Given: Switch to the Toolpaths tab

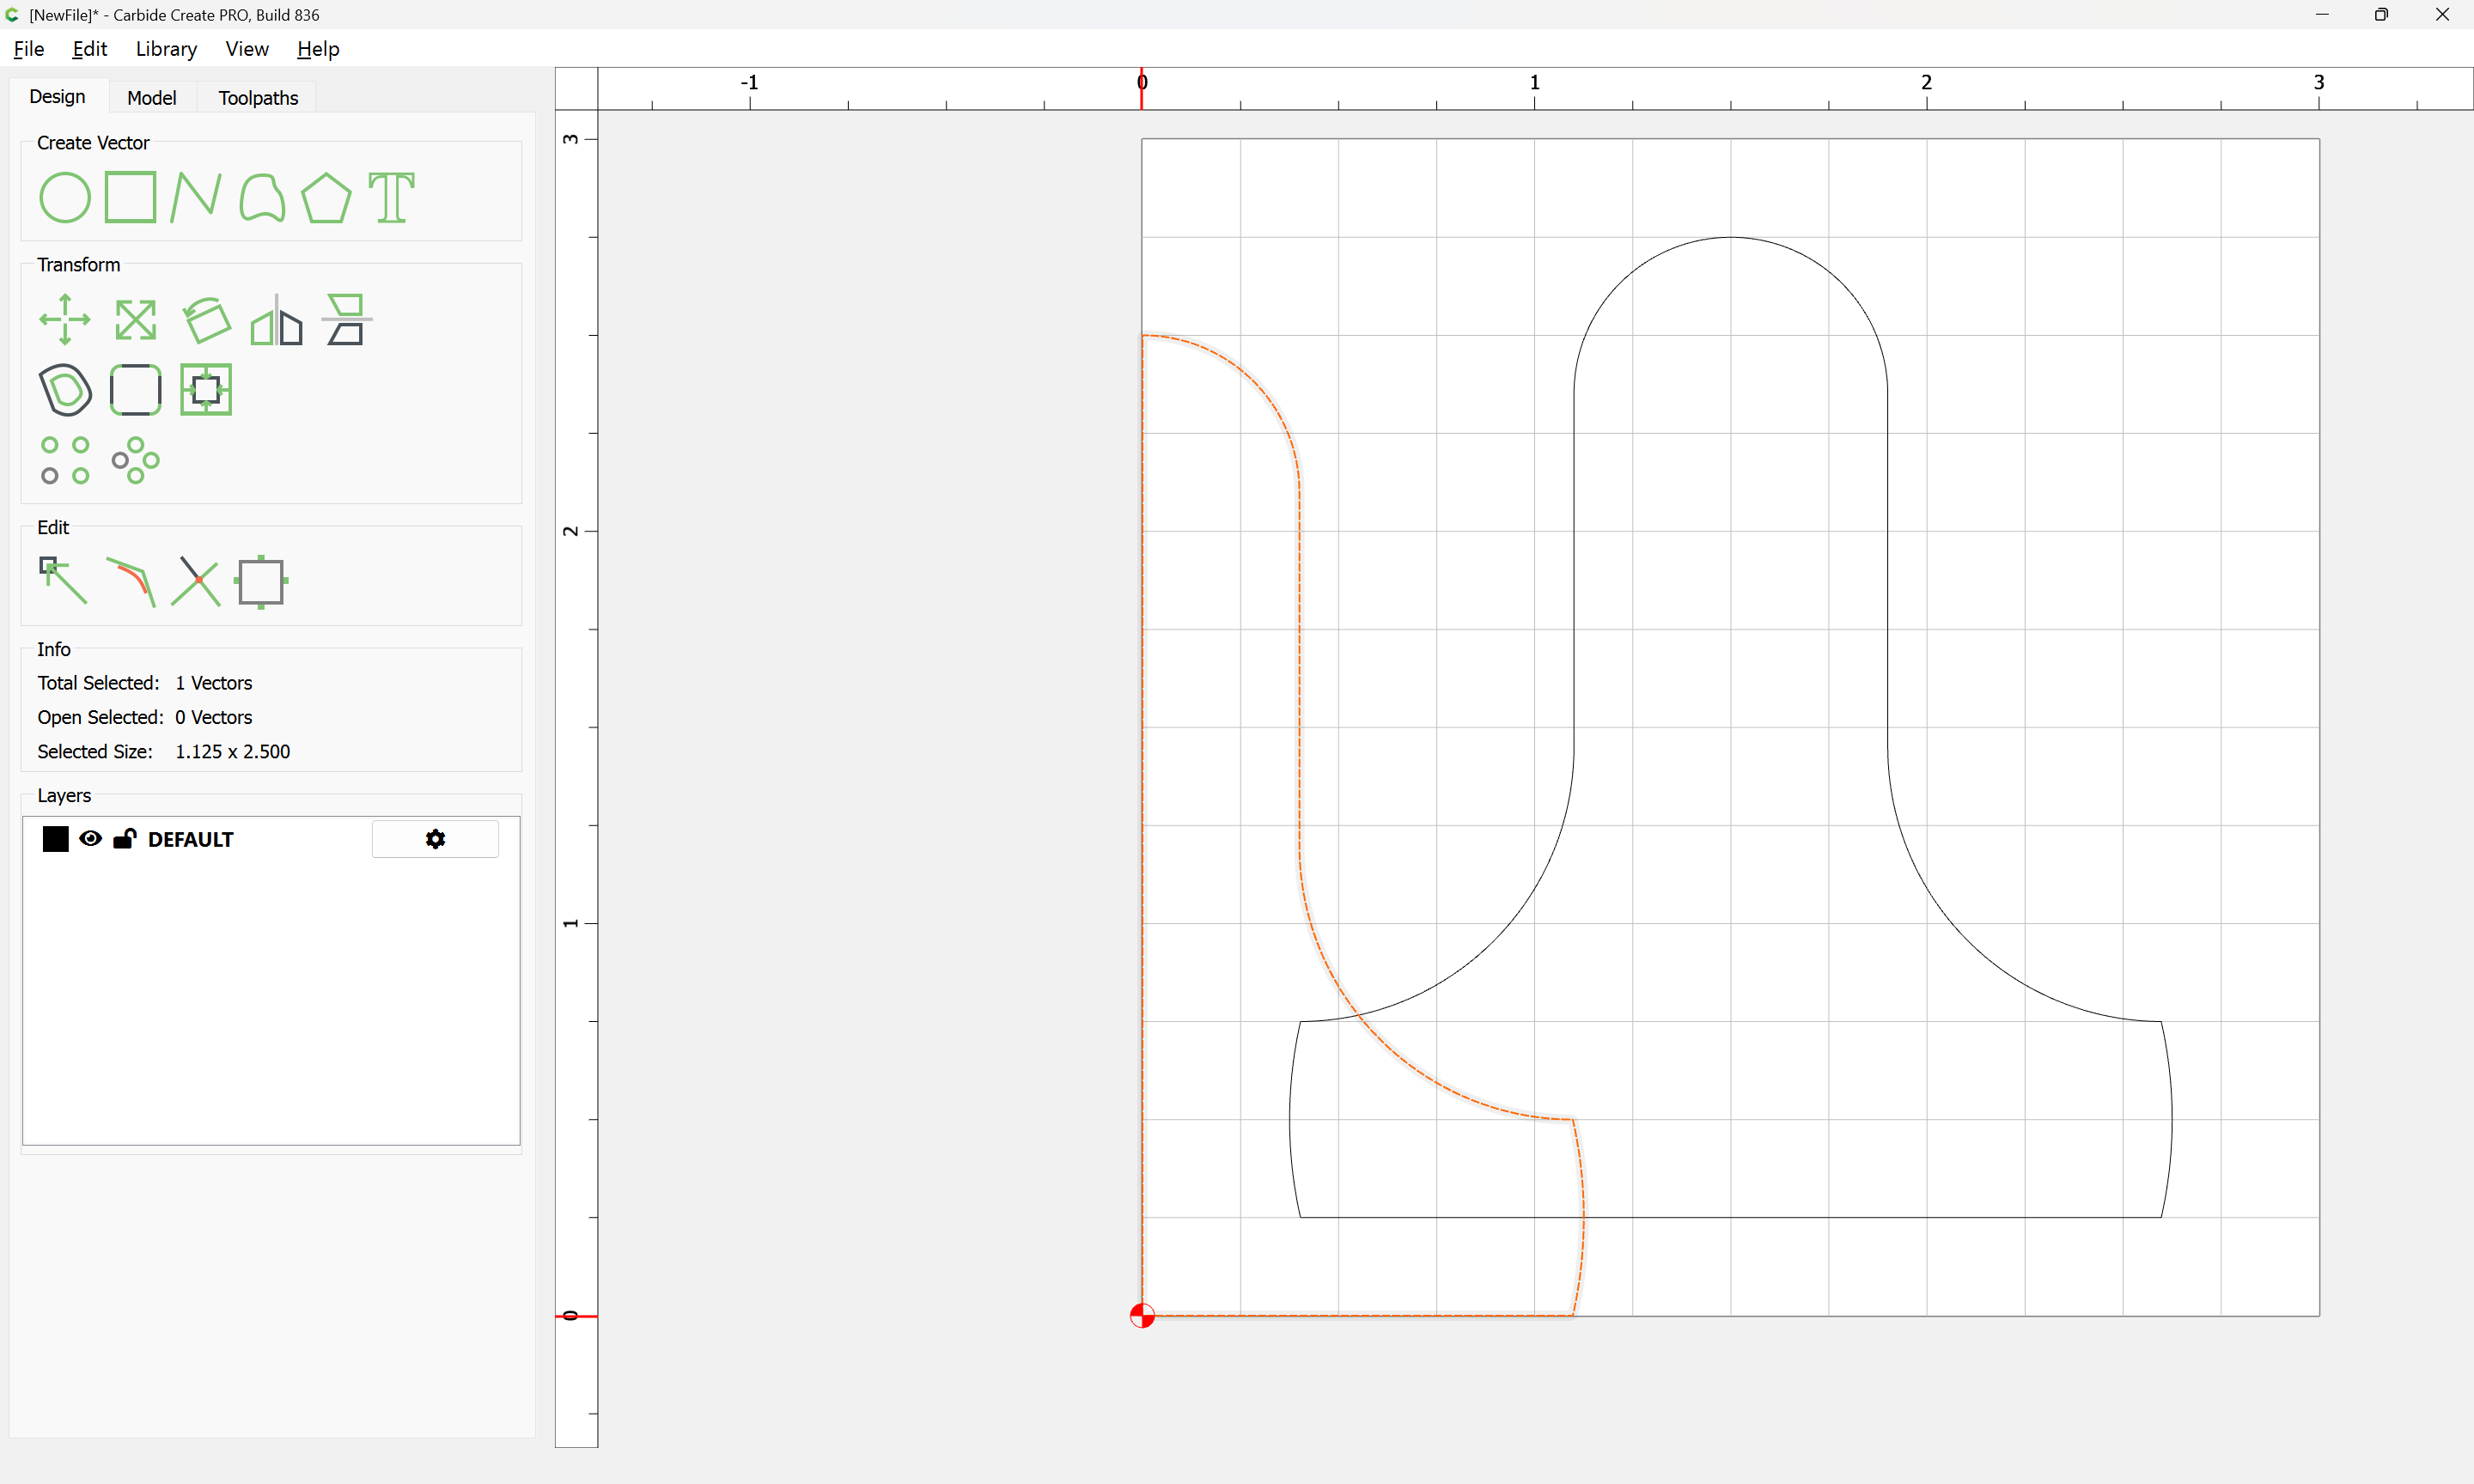Looking at the screenshot, I should 258,97.
